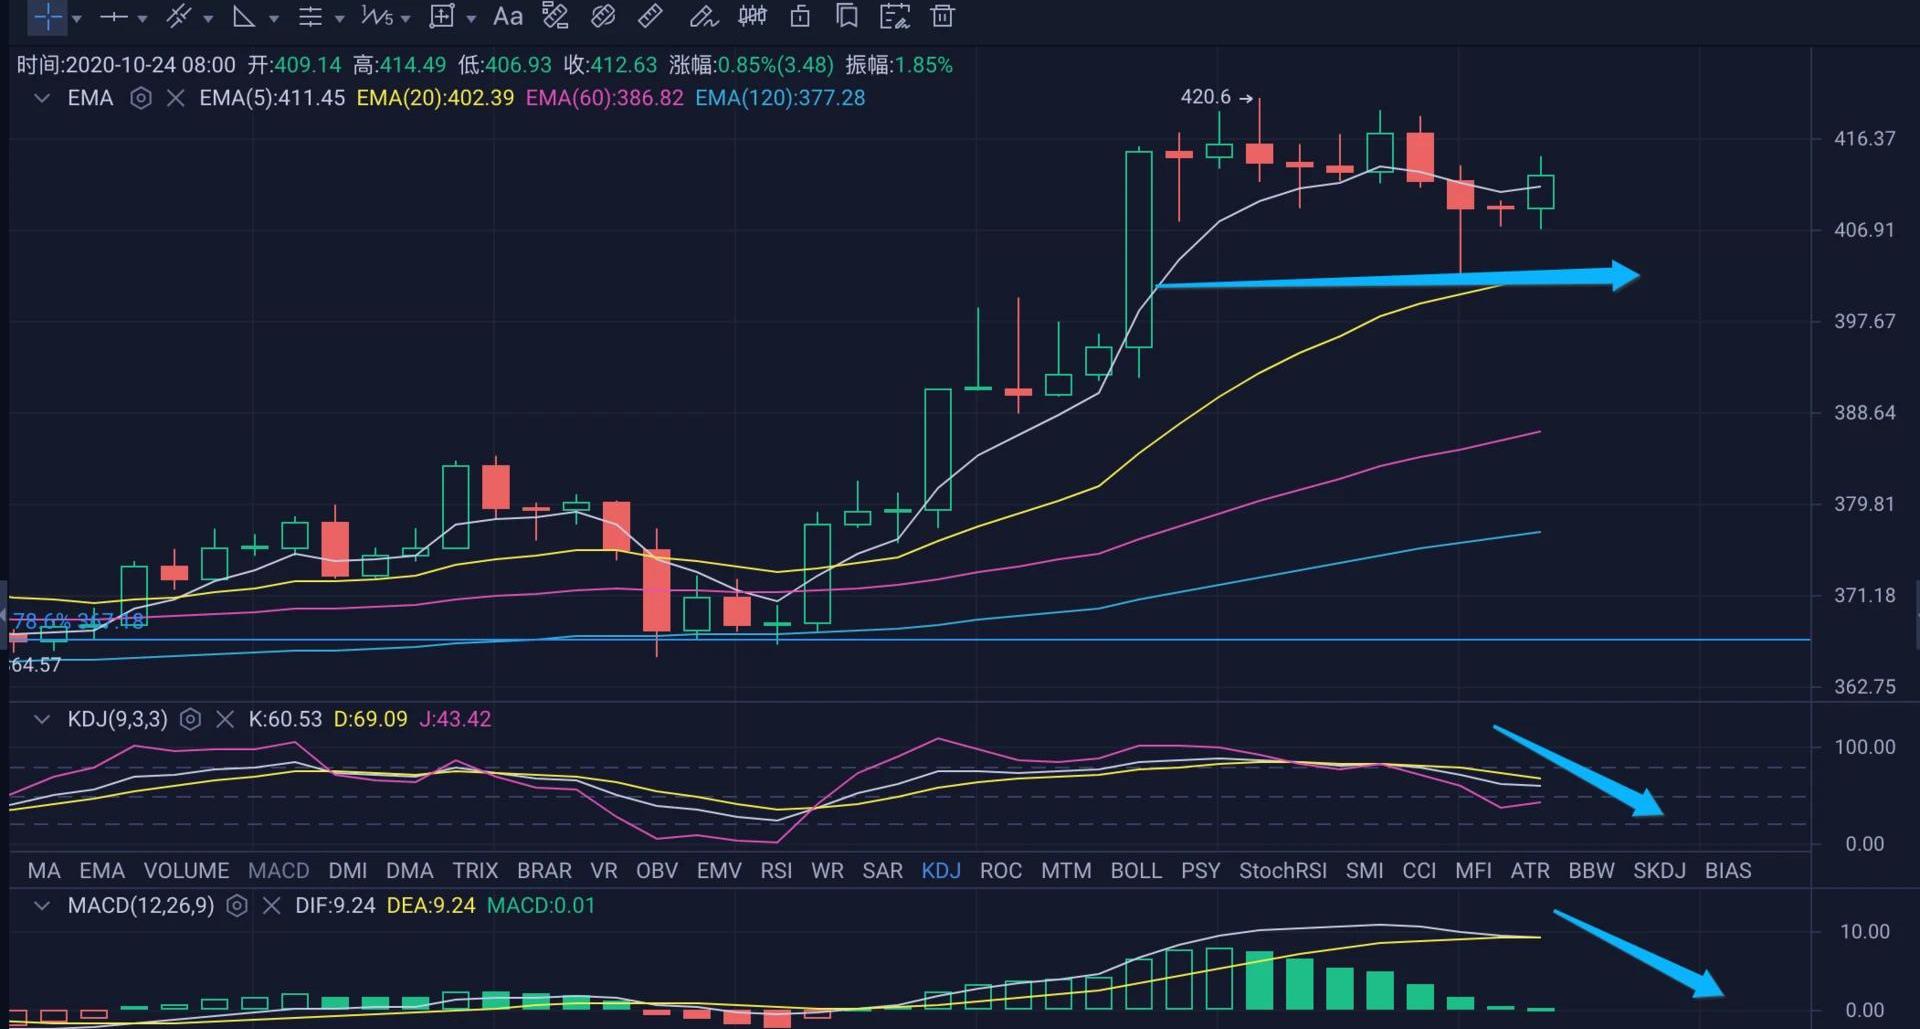Select the OBV indicator tab
The image size is (1920, 1029).
657,871
